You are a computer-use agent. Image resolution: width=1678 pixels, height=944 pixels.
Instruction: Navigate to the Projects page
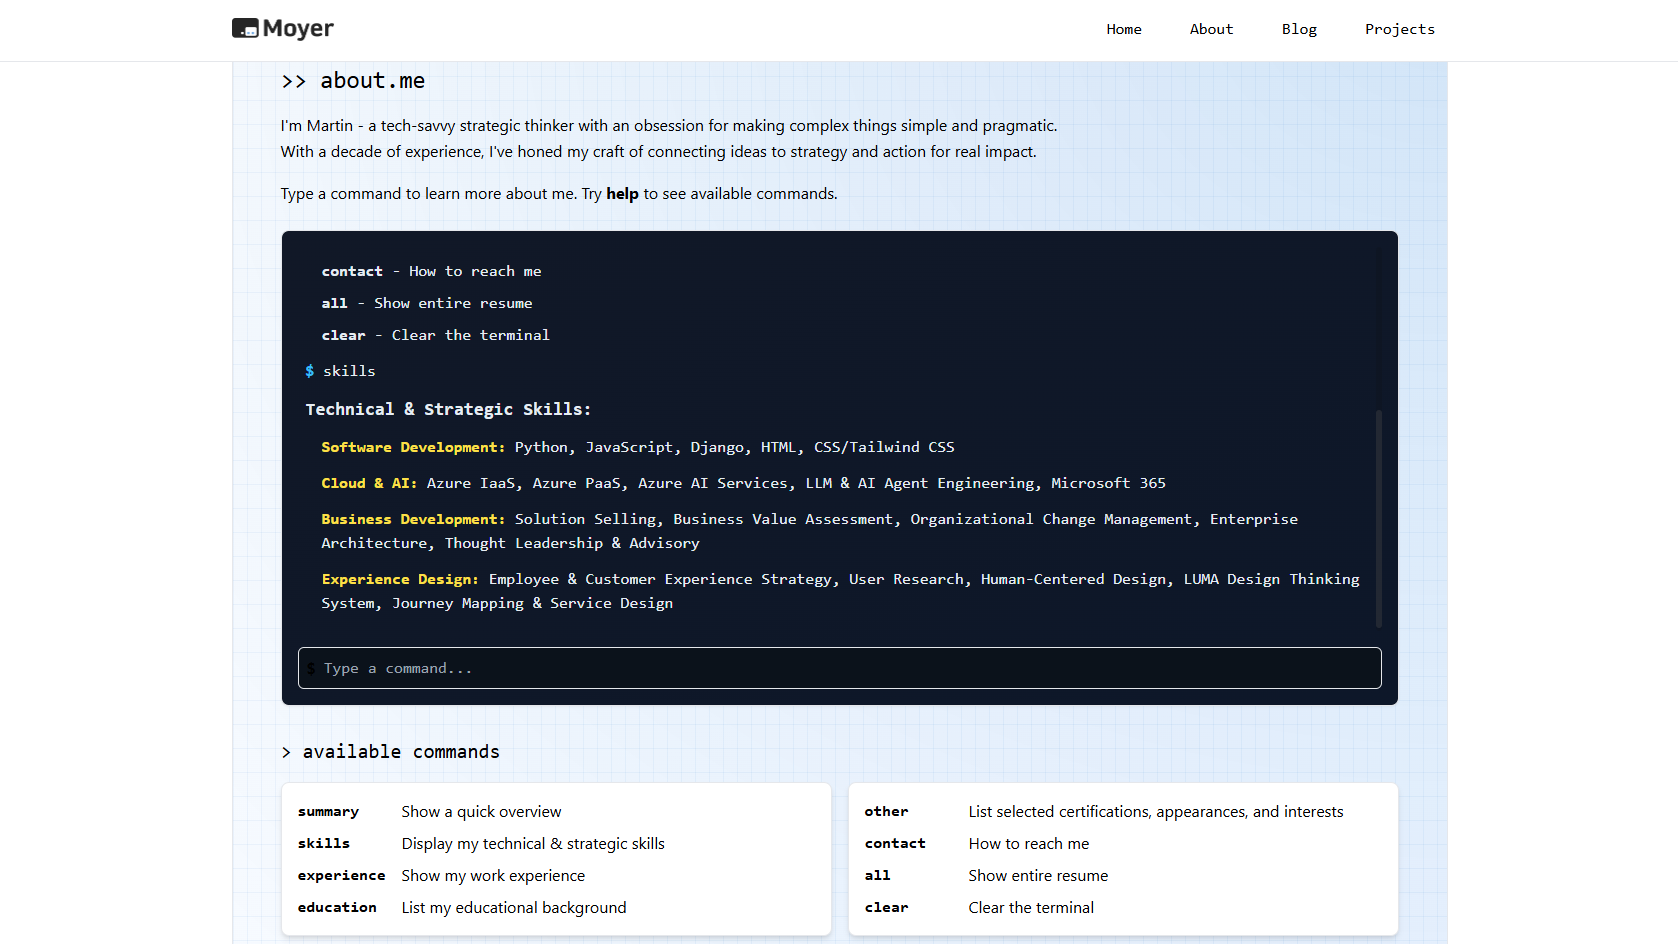1398,29
